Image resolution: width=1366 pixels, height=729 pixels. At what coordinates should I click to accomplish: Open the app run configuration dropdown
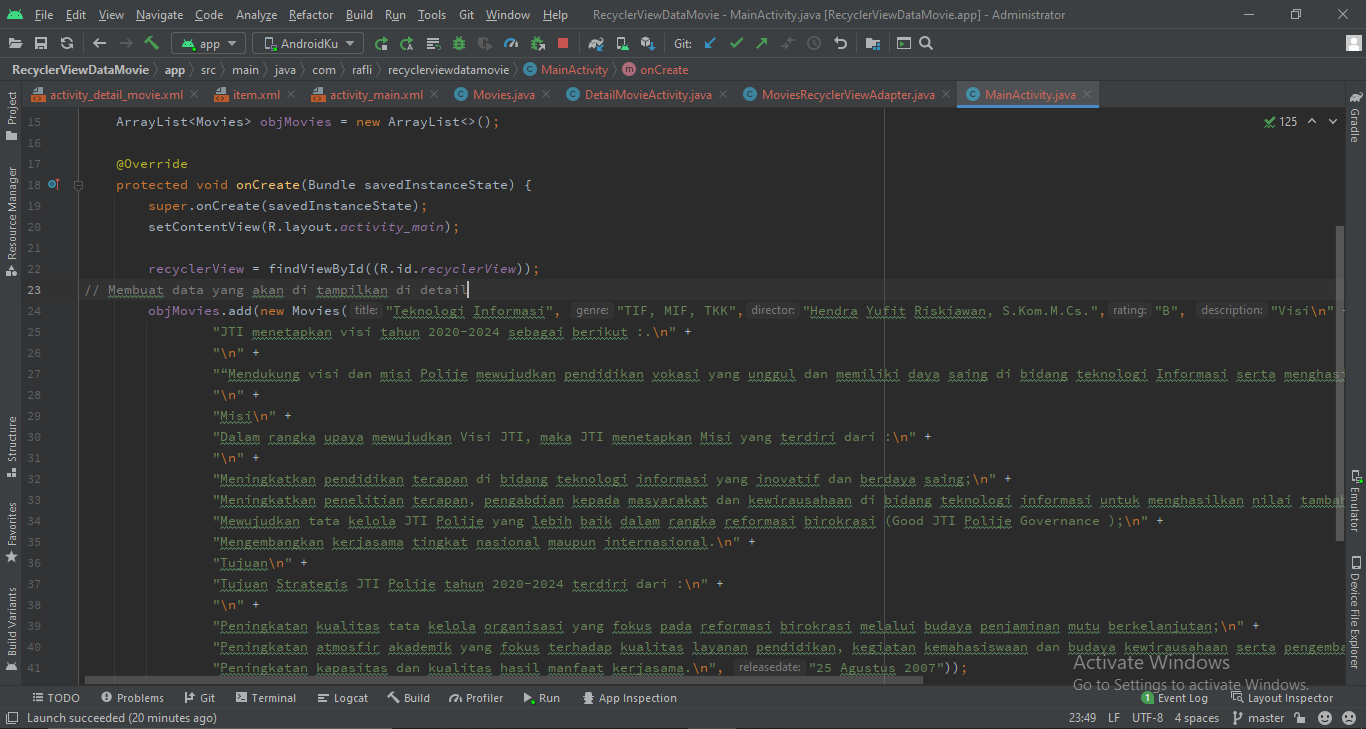pyautogui.click(x=208, y=43)
